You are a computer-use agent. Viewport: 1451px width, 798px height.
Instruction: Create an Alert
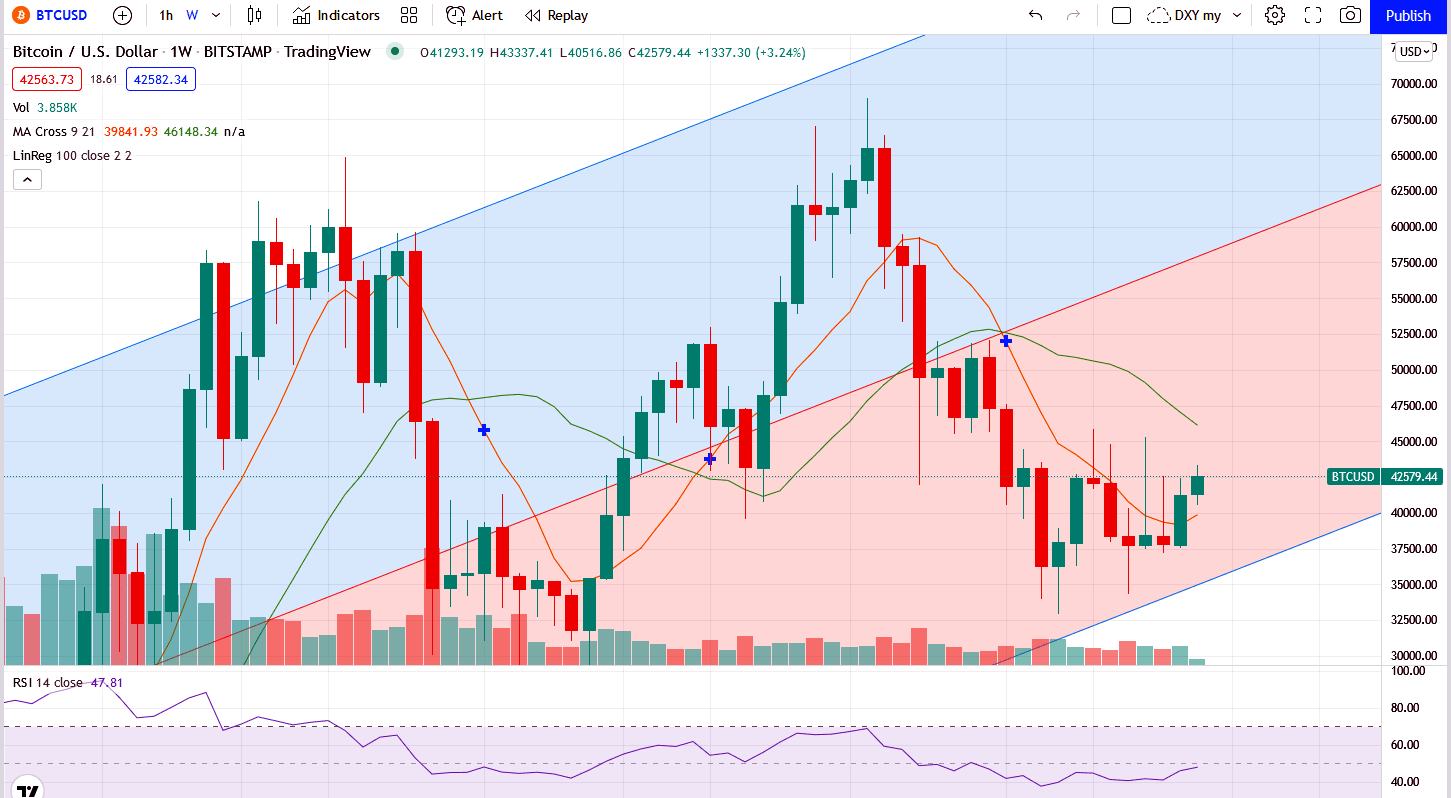click(x=474, y=15)
